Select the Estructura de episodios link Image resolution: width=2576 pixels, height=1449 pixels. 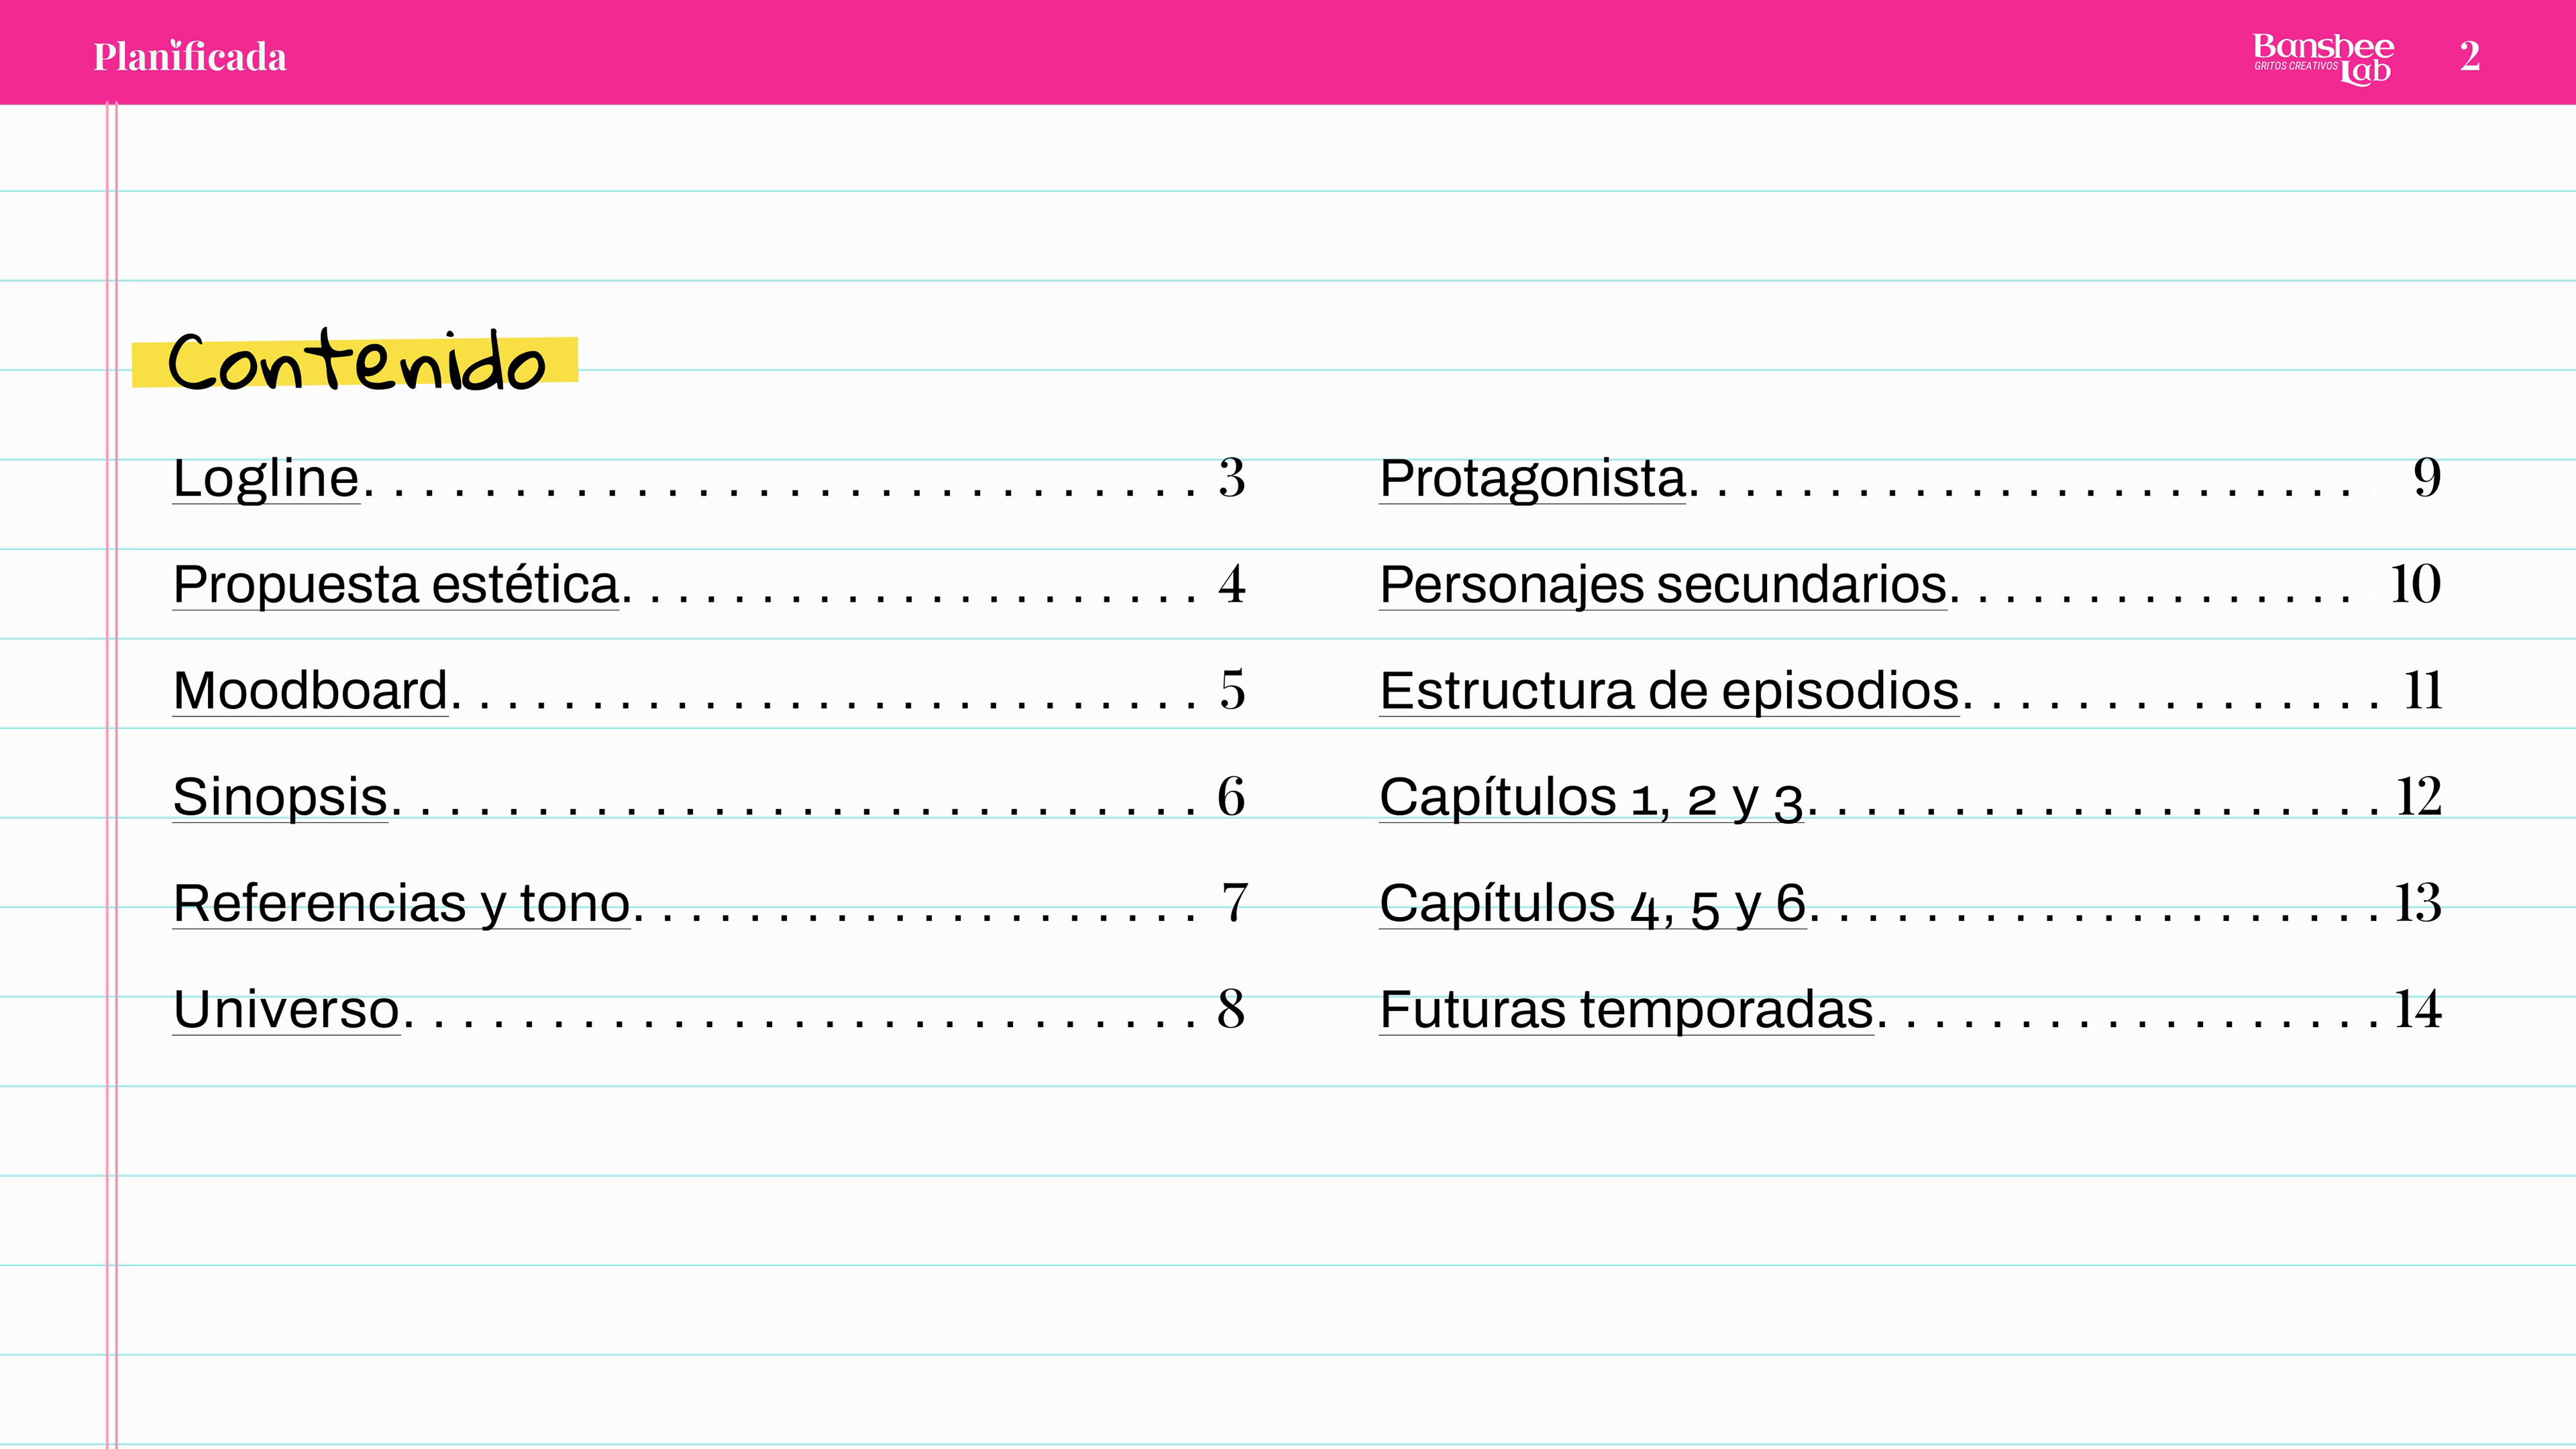tap(1669, 690)
